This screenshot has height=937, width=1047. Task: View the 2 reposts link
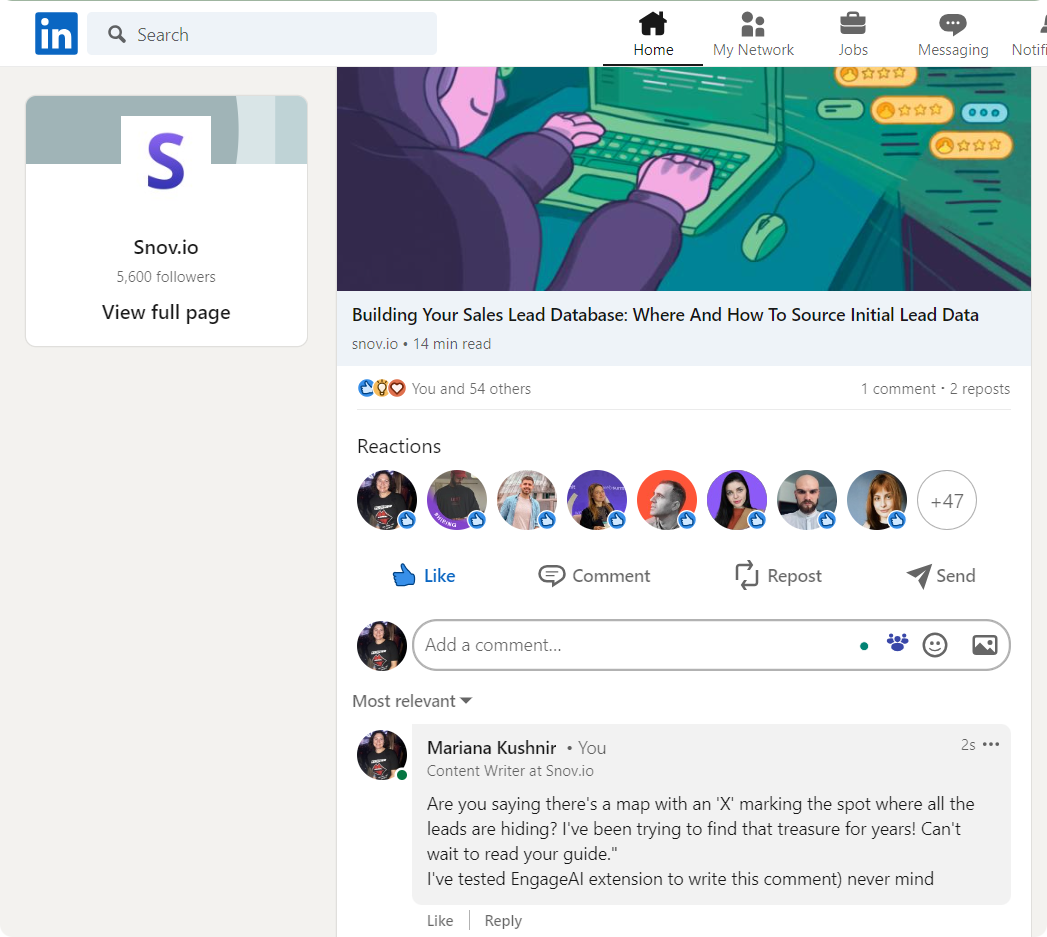(x=980, y=389)
